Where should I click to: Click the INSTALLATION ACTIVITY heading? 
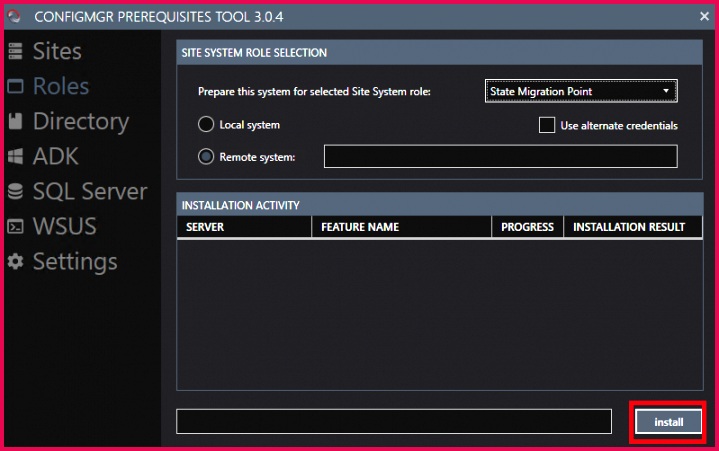[240, 205]
